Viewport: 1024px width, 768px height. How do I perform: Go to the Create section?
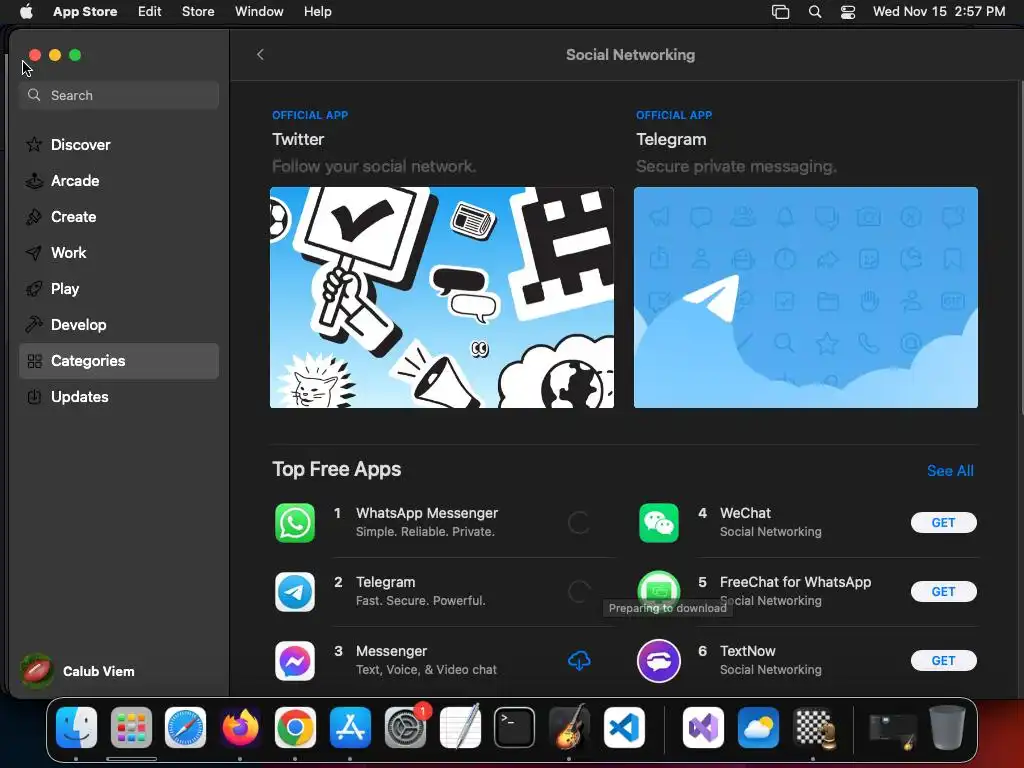(x=119, y=217)
